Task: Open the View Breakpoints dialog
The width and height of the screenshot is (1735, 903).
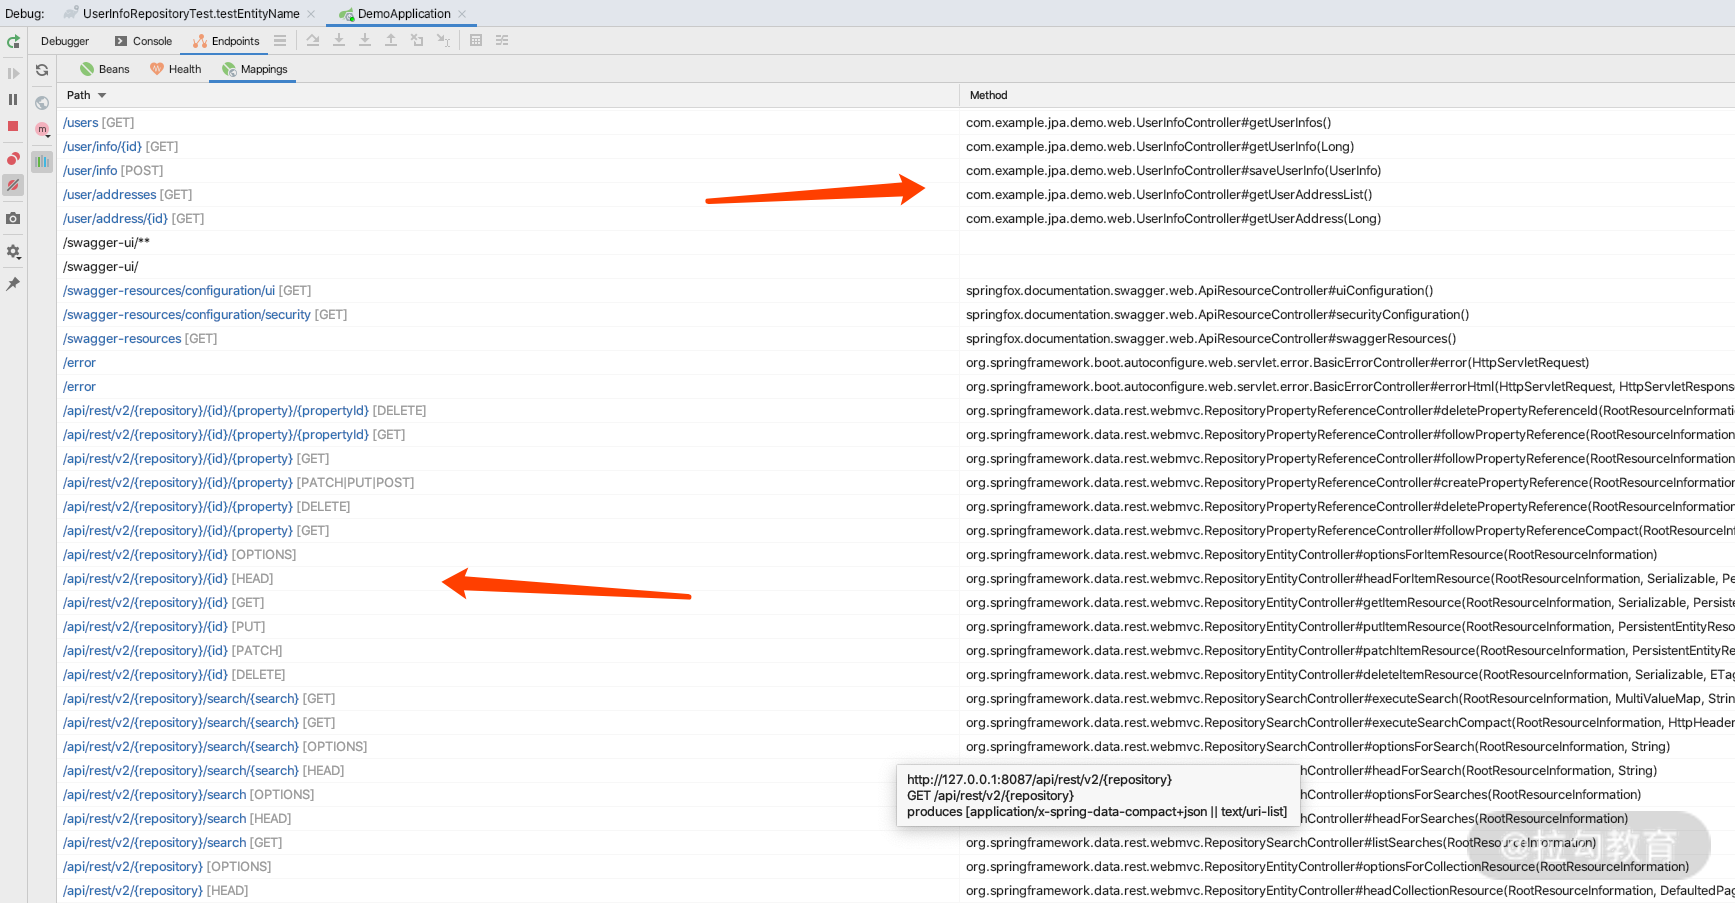Action: pos(14,158)
